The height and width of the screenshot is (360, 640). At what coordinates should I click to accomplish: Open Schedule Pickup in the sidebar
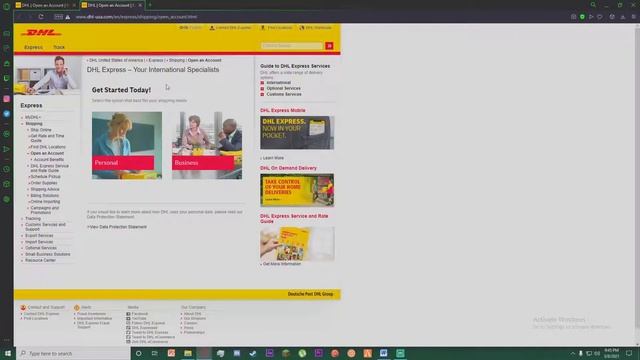[x=45, y=177]
